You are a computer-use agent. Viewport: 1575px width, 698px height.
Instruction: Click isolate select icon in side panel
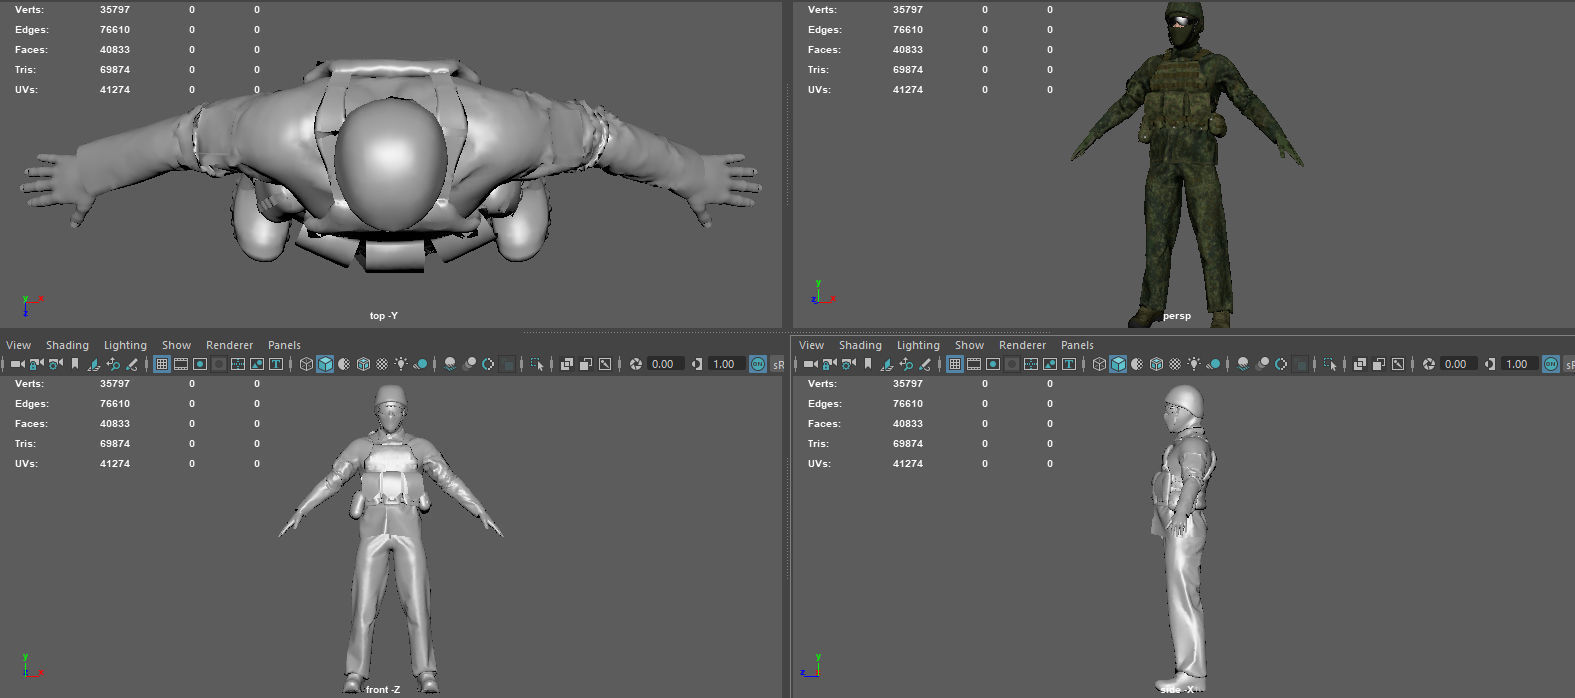click(1330, 364)
